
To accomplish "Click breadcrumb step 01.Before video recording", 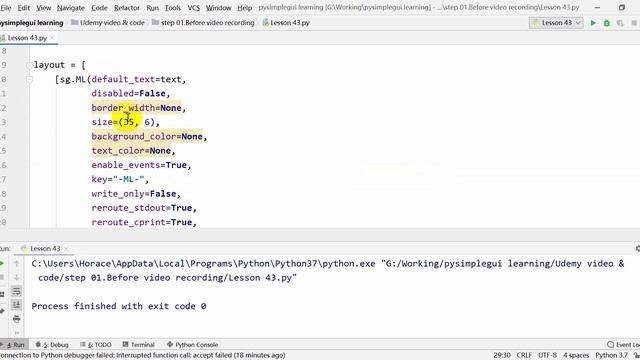I will click(208, 23).
